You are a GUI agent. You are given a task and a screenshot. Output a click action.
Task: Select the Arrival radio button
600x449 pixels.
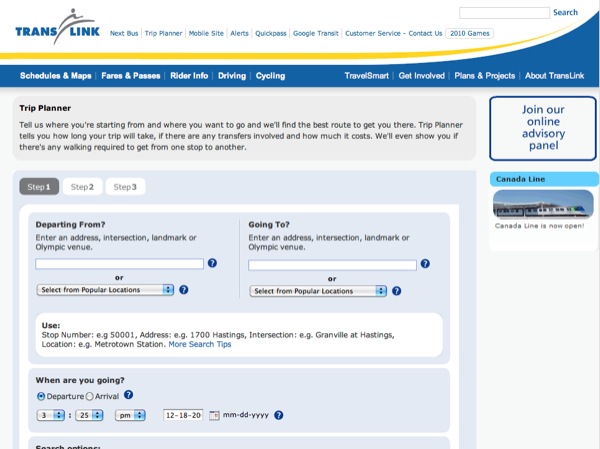click(x=90, y=397)
